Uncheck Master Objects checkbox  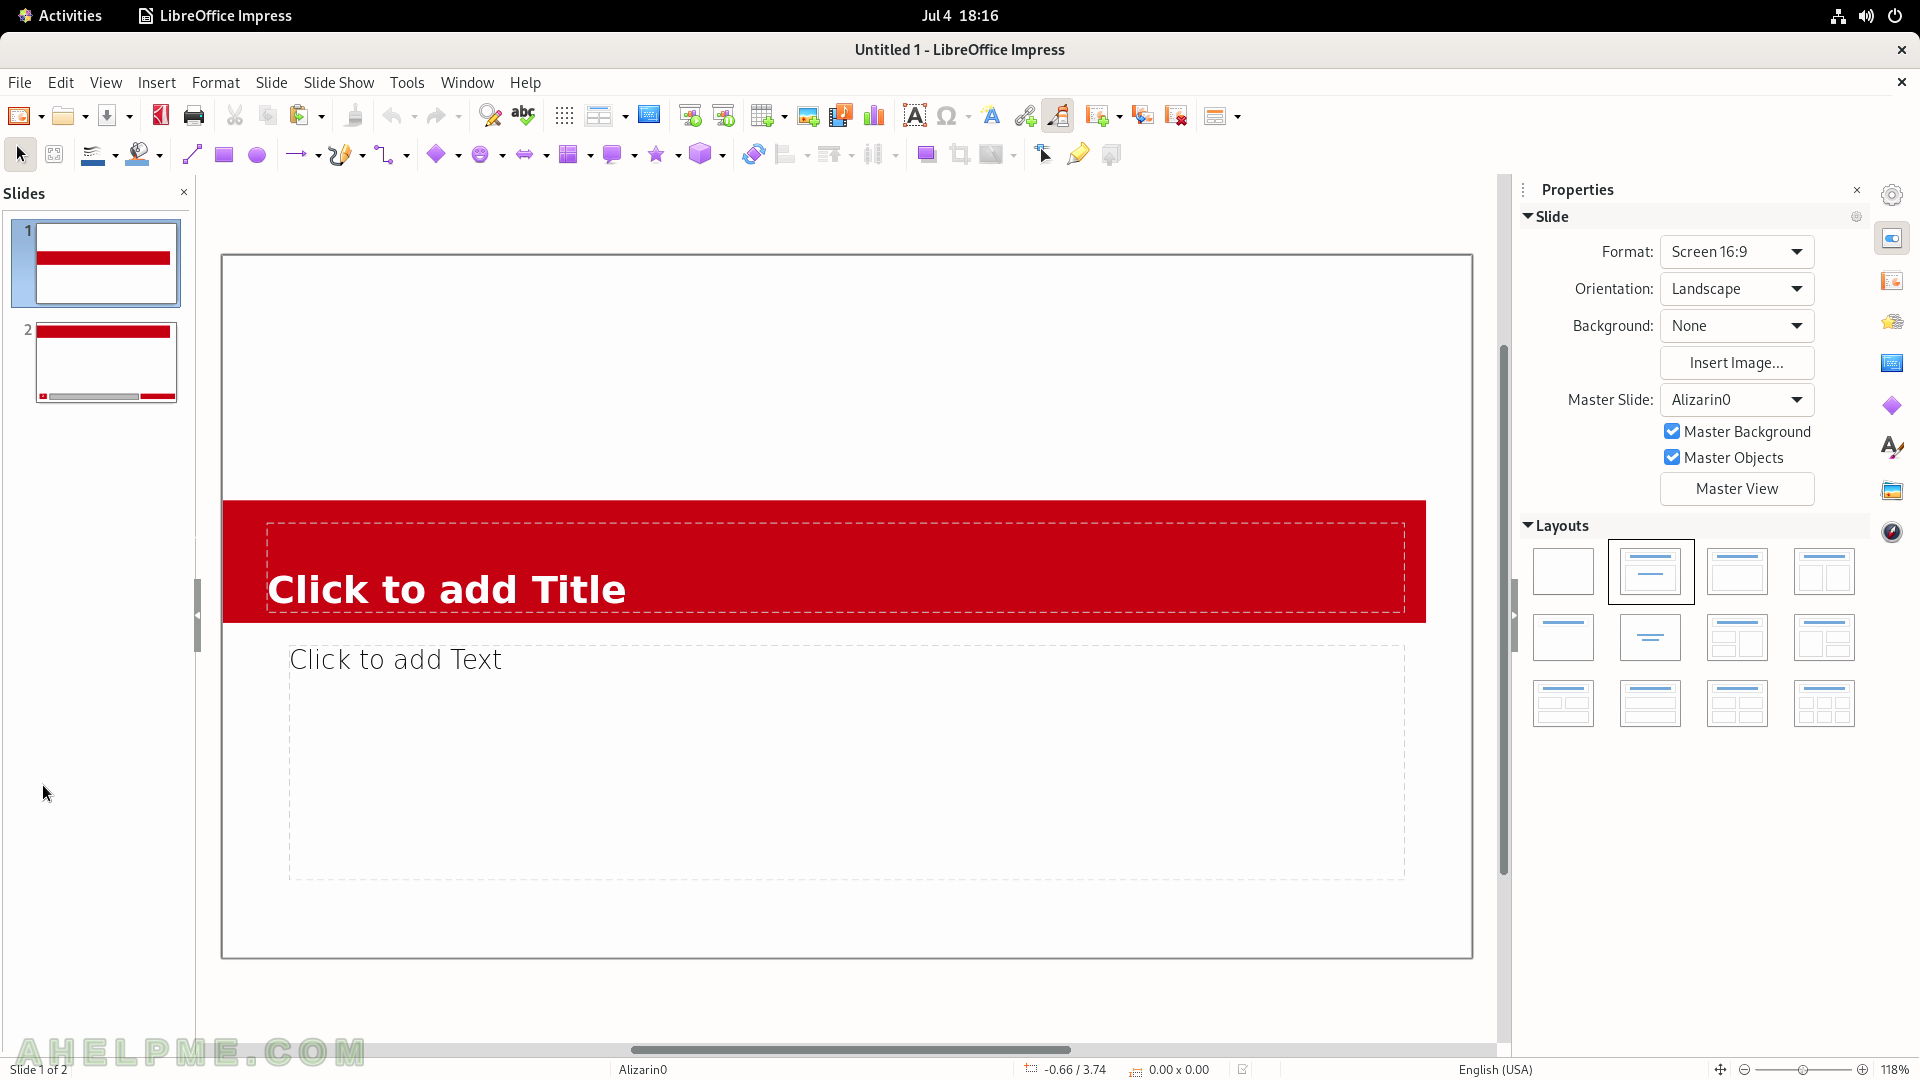click(1672, 458)
